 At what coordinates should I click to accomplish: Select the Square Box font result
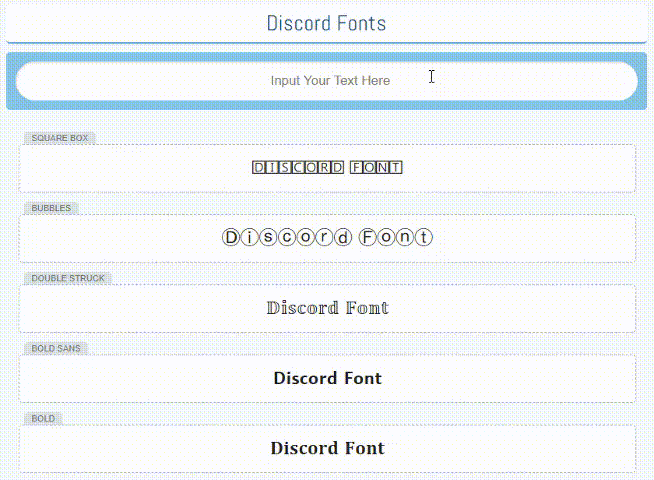[x=327, y=168]
